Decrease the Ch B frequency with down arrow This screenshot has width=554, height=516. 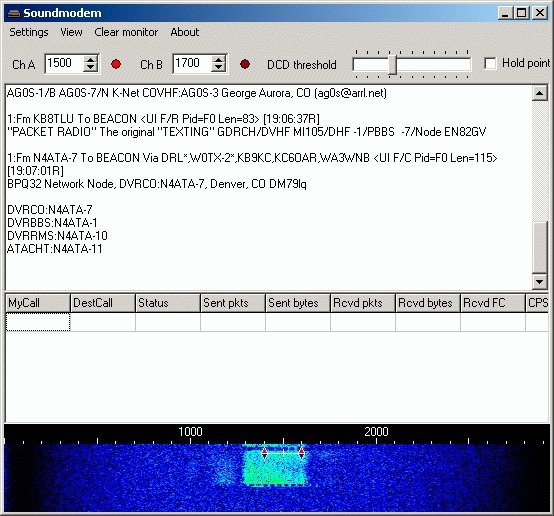click(219, 68)
